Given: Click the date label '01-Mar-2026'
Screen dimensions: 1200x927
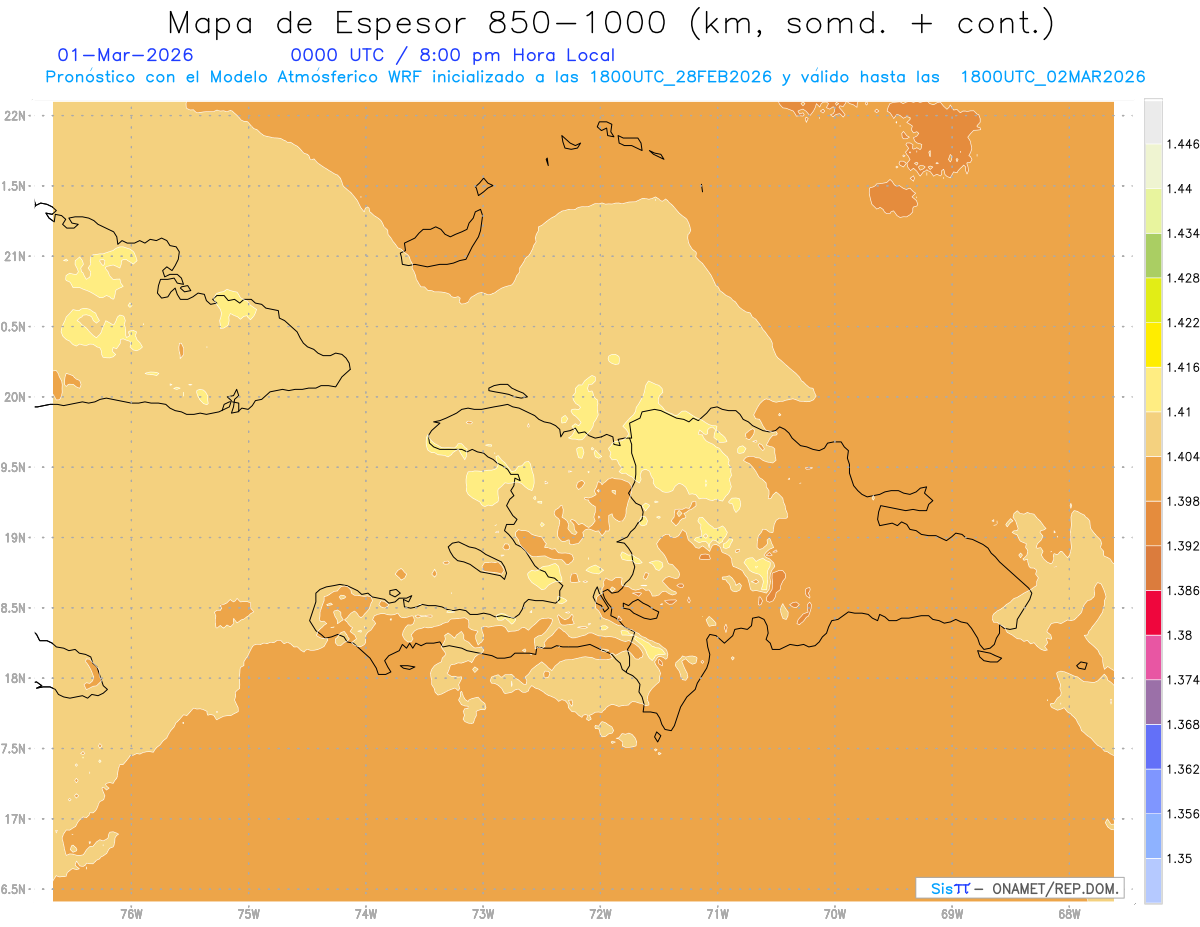Looking at the screenshot, I should click(126, 55).
